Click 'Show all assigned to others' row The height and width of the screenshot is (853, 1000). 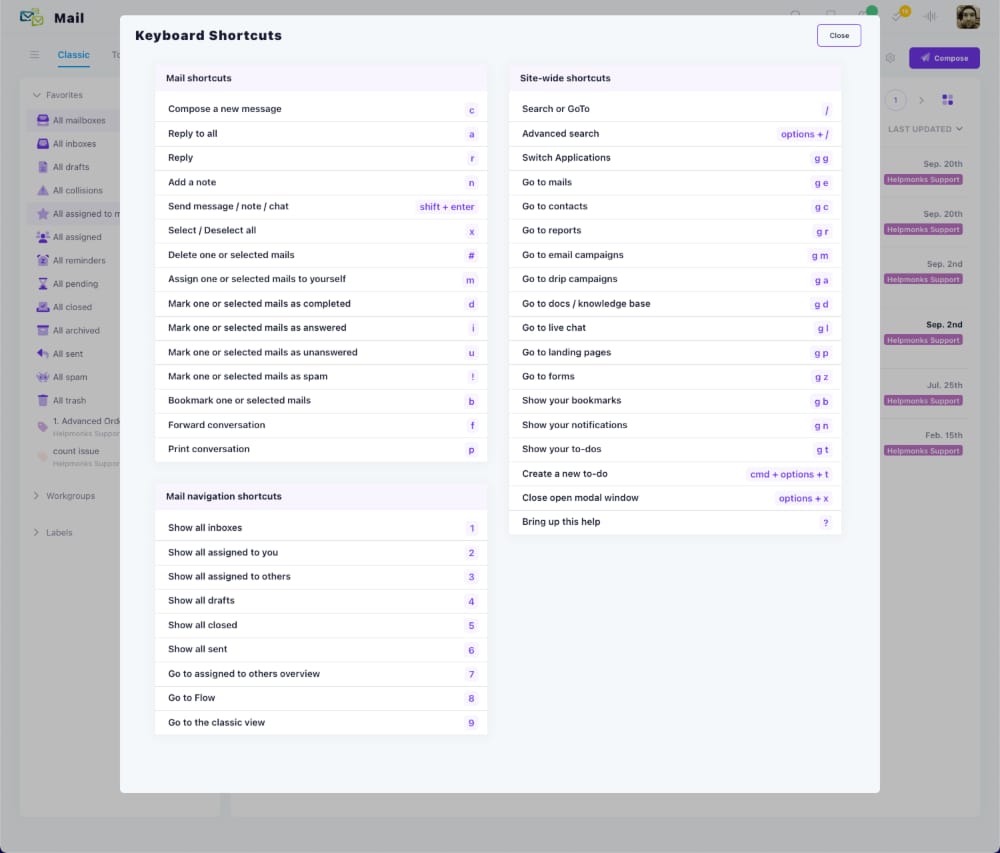(x=321, y=577)
